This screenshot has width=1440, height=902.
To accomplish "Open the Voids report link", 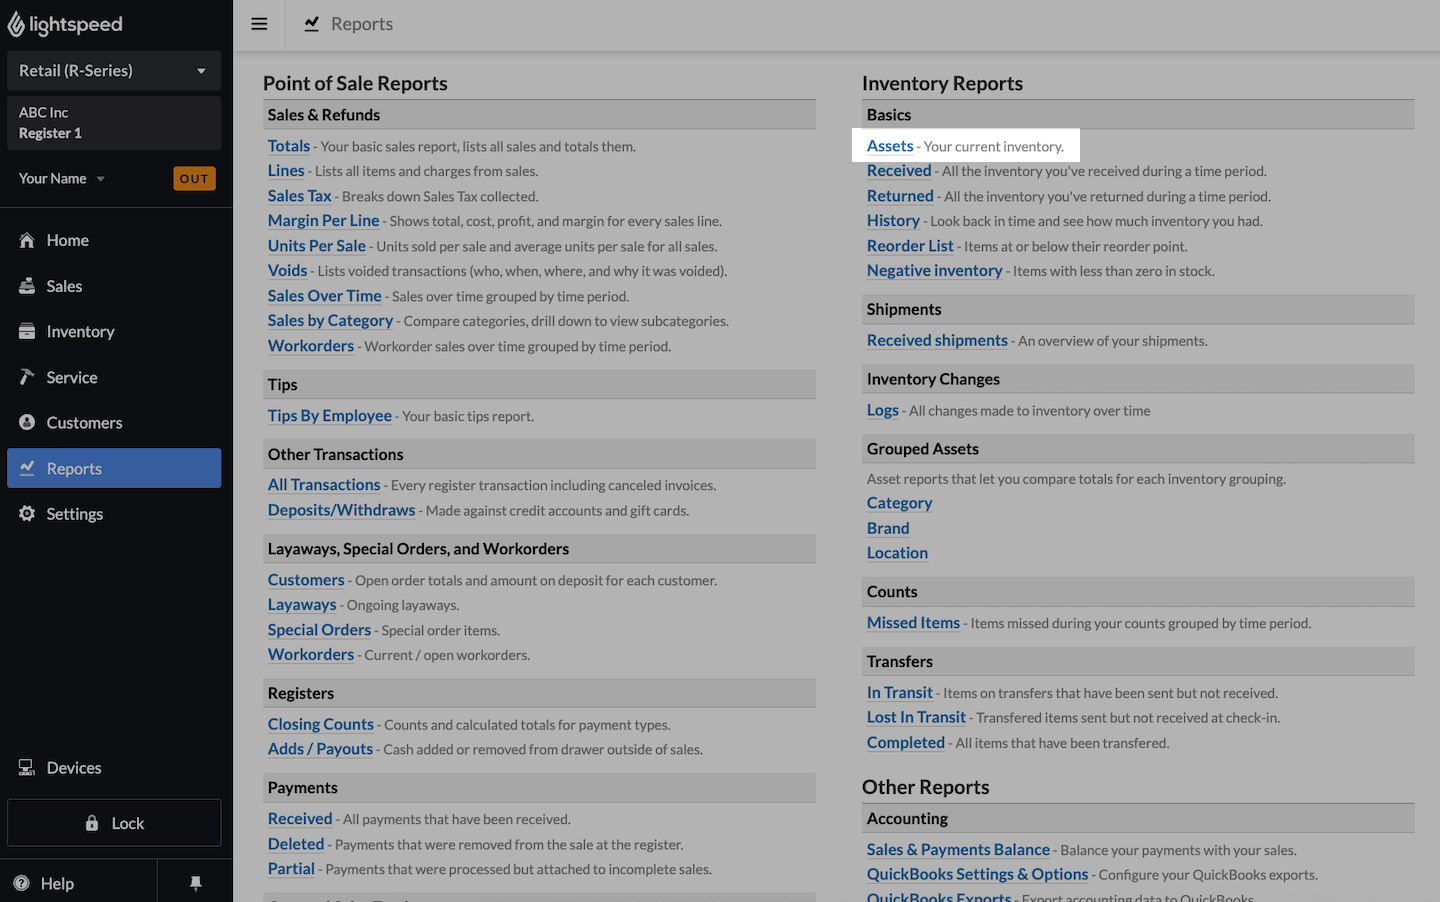I will click(287, 271).
